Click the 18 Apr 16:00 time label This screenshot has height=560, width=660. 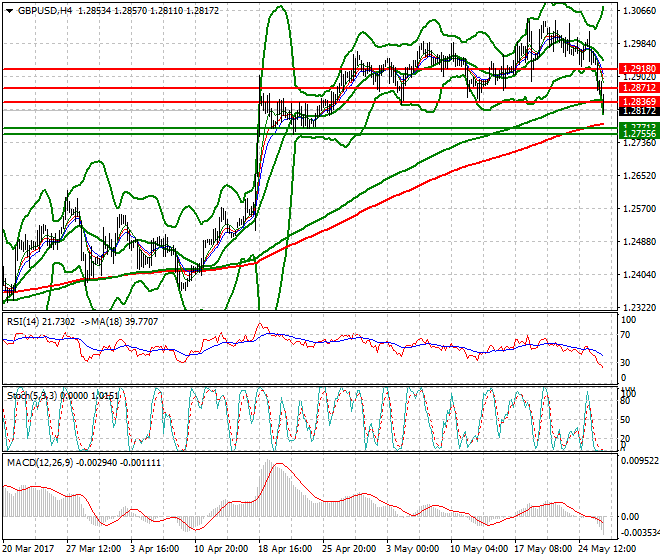285,549
